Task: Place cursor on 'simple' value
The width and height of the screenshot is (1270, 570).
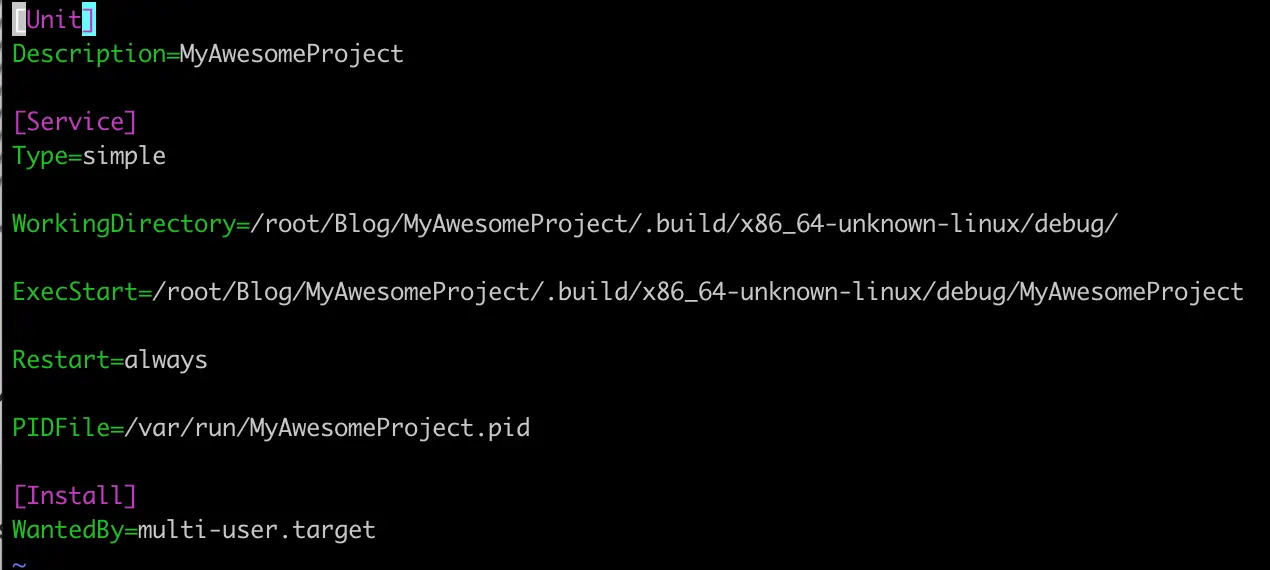Action: point(124,156)
